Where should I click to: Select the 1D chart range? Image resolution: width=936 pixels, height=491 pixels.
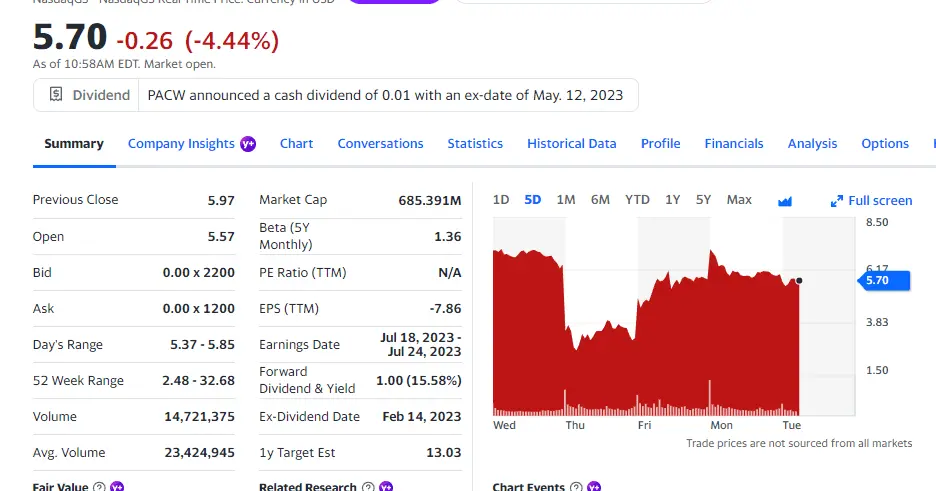(501, 200)
